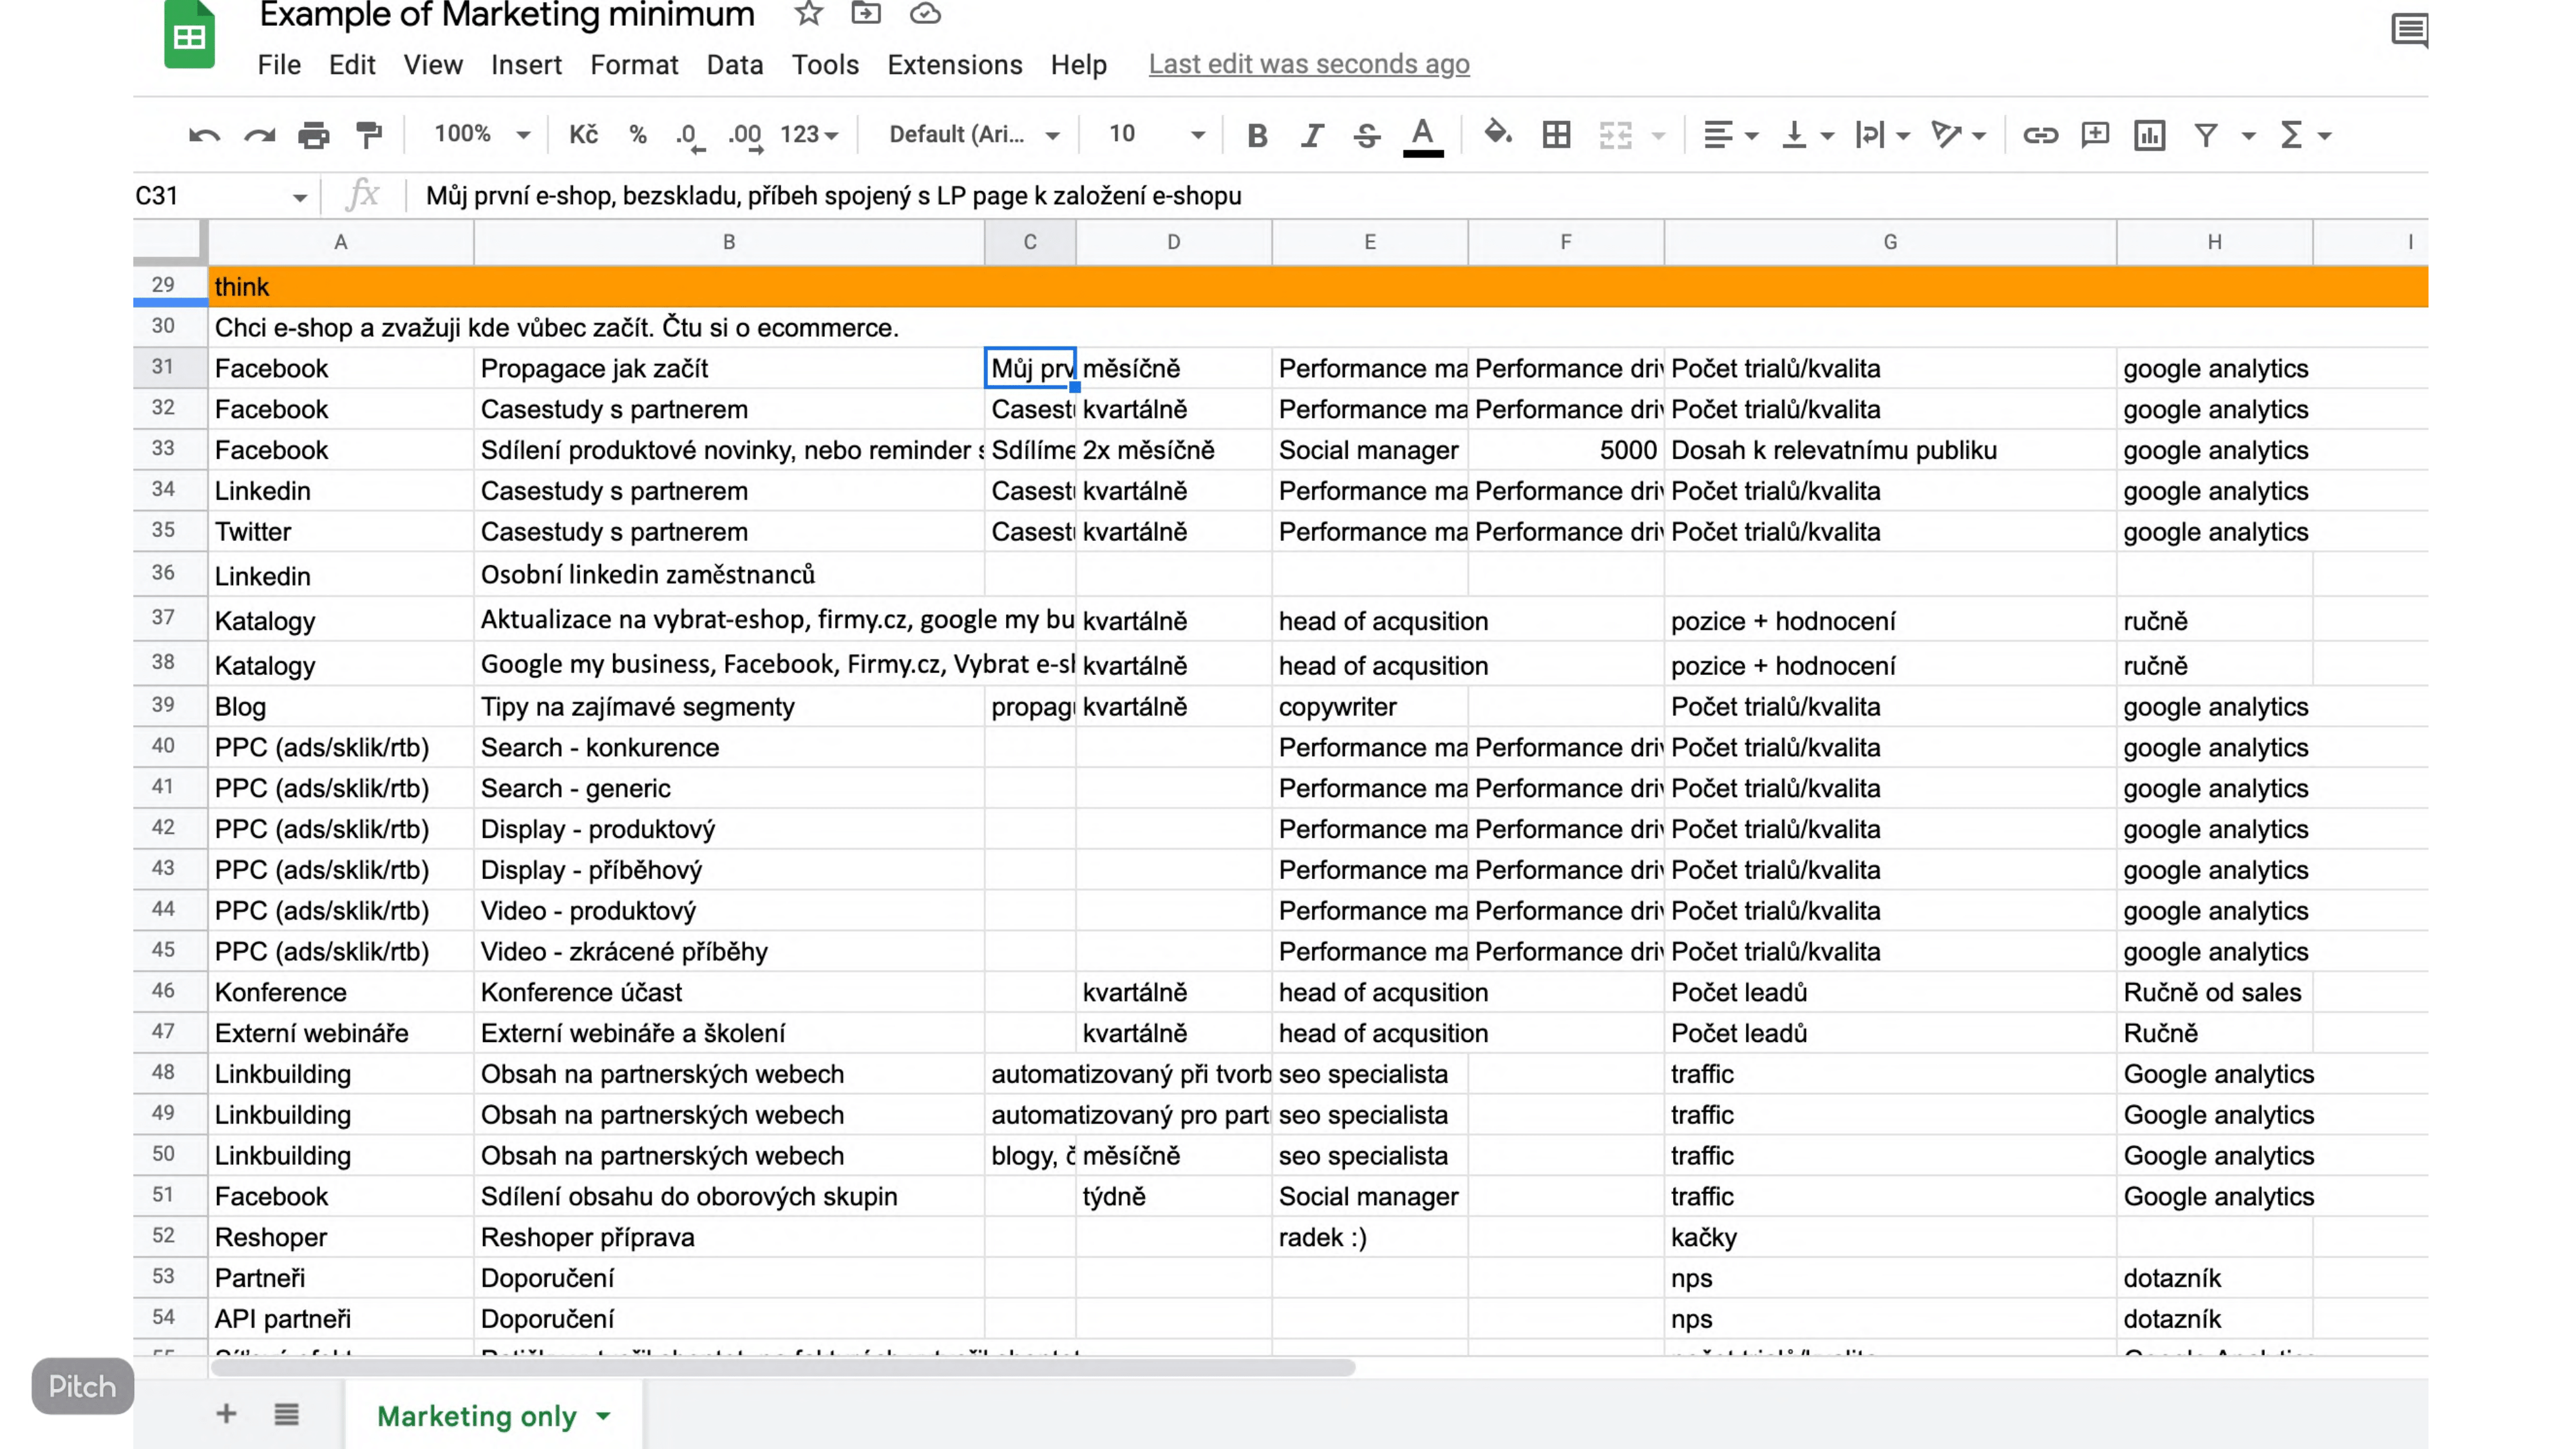This screenshot has width=2576, height=1449.
Task: Toggle strikethrough formatting
Action: pos(1367,135)
